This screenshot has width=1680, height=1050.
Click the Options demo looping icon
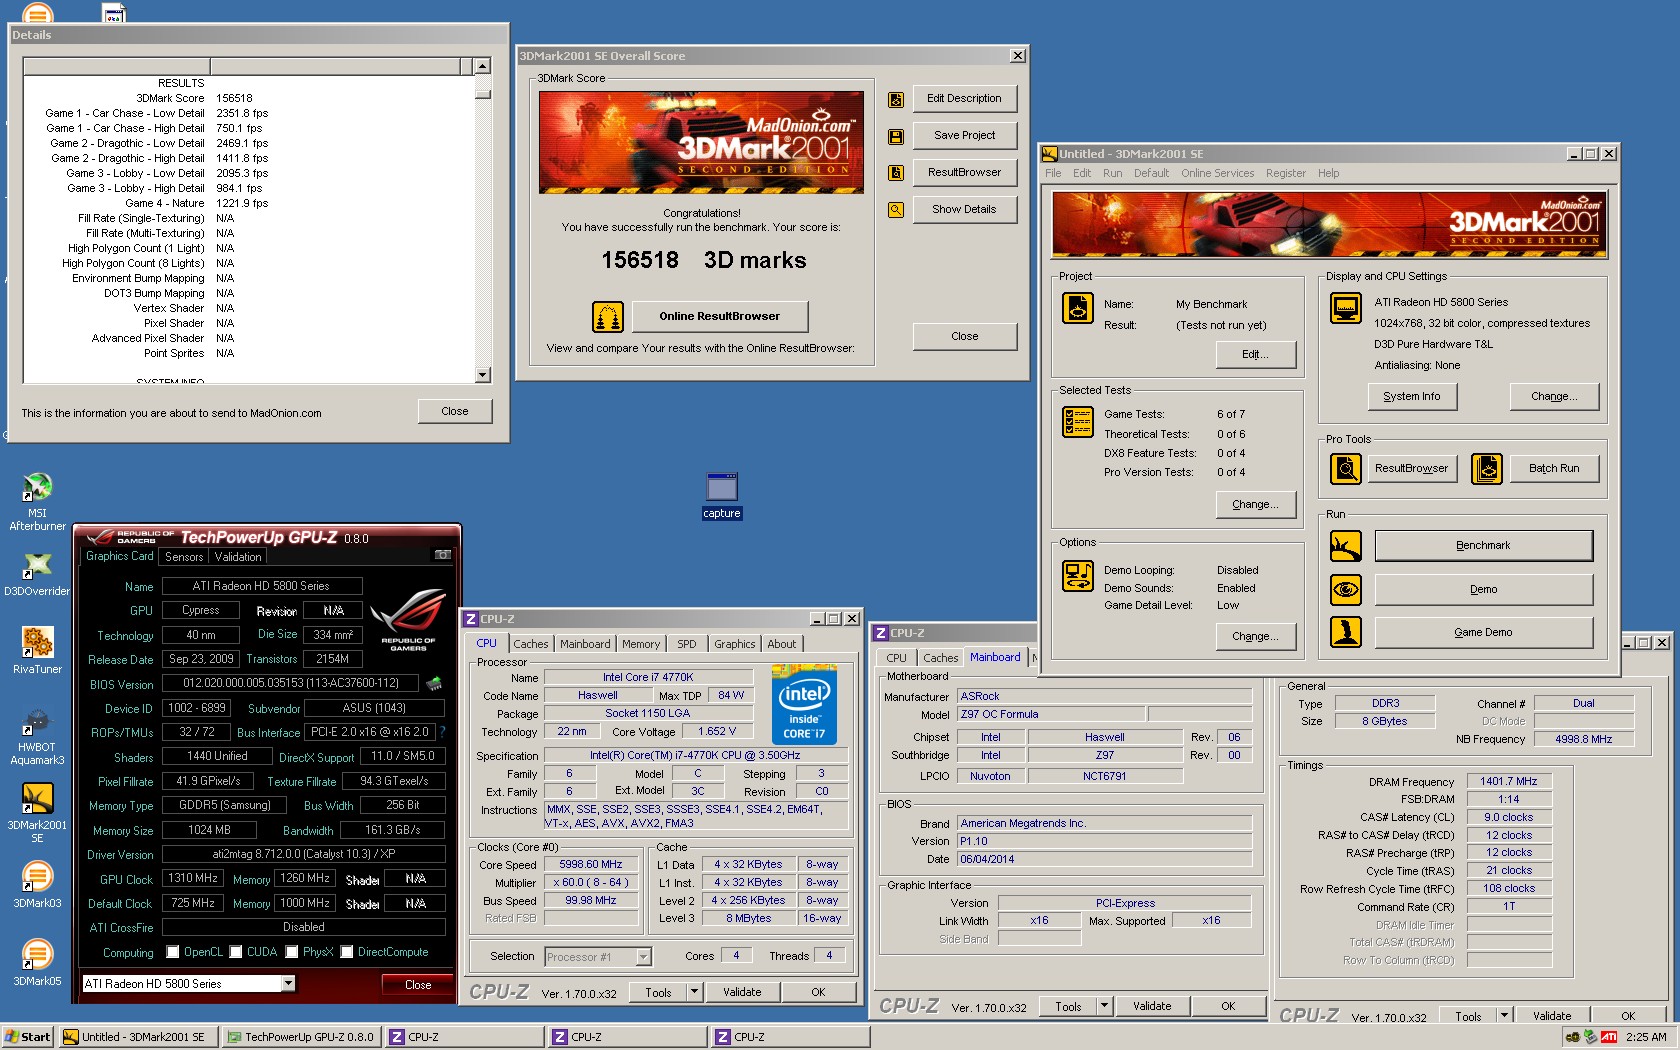tap(1077, 576)
